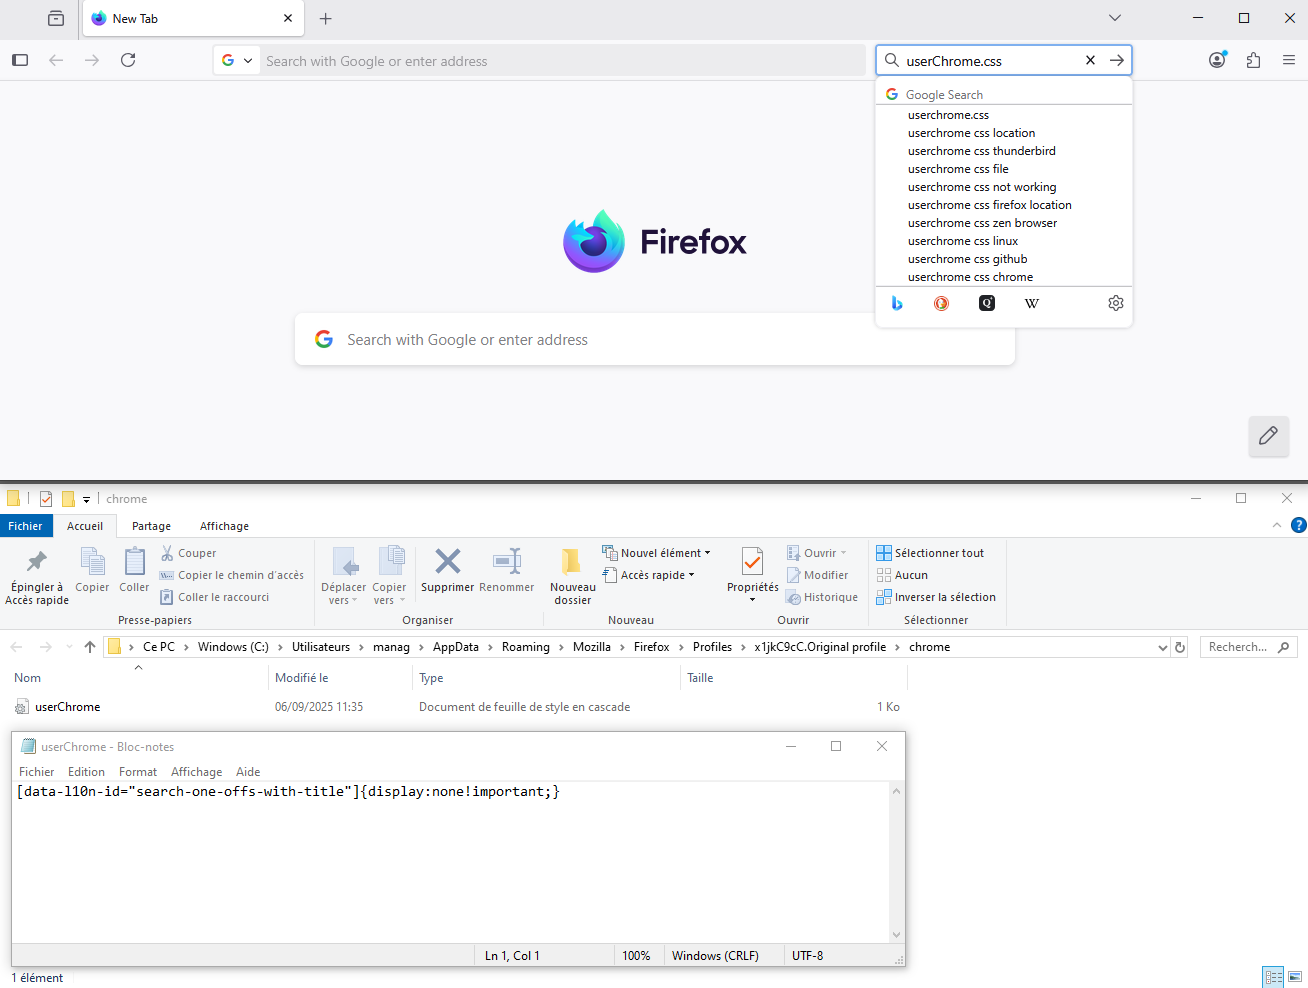The width and height of the screenshot is (1308, 988).
Task: Click Couper scissors in the ribbon
Action: [188, 553]
